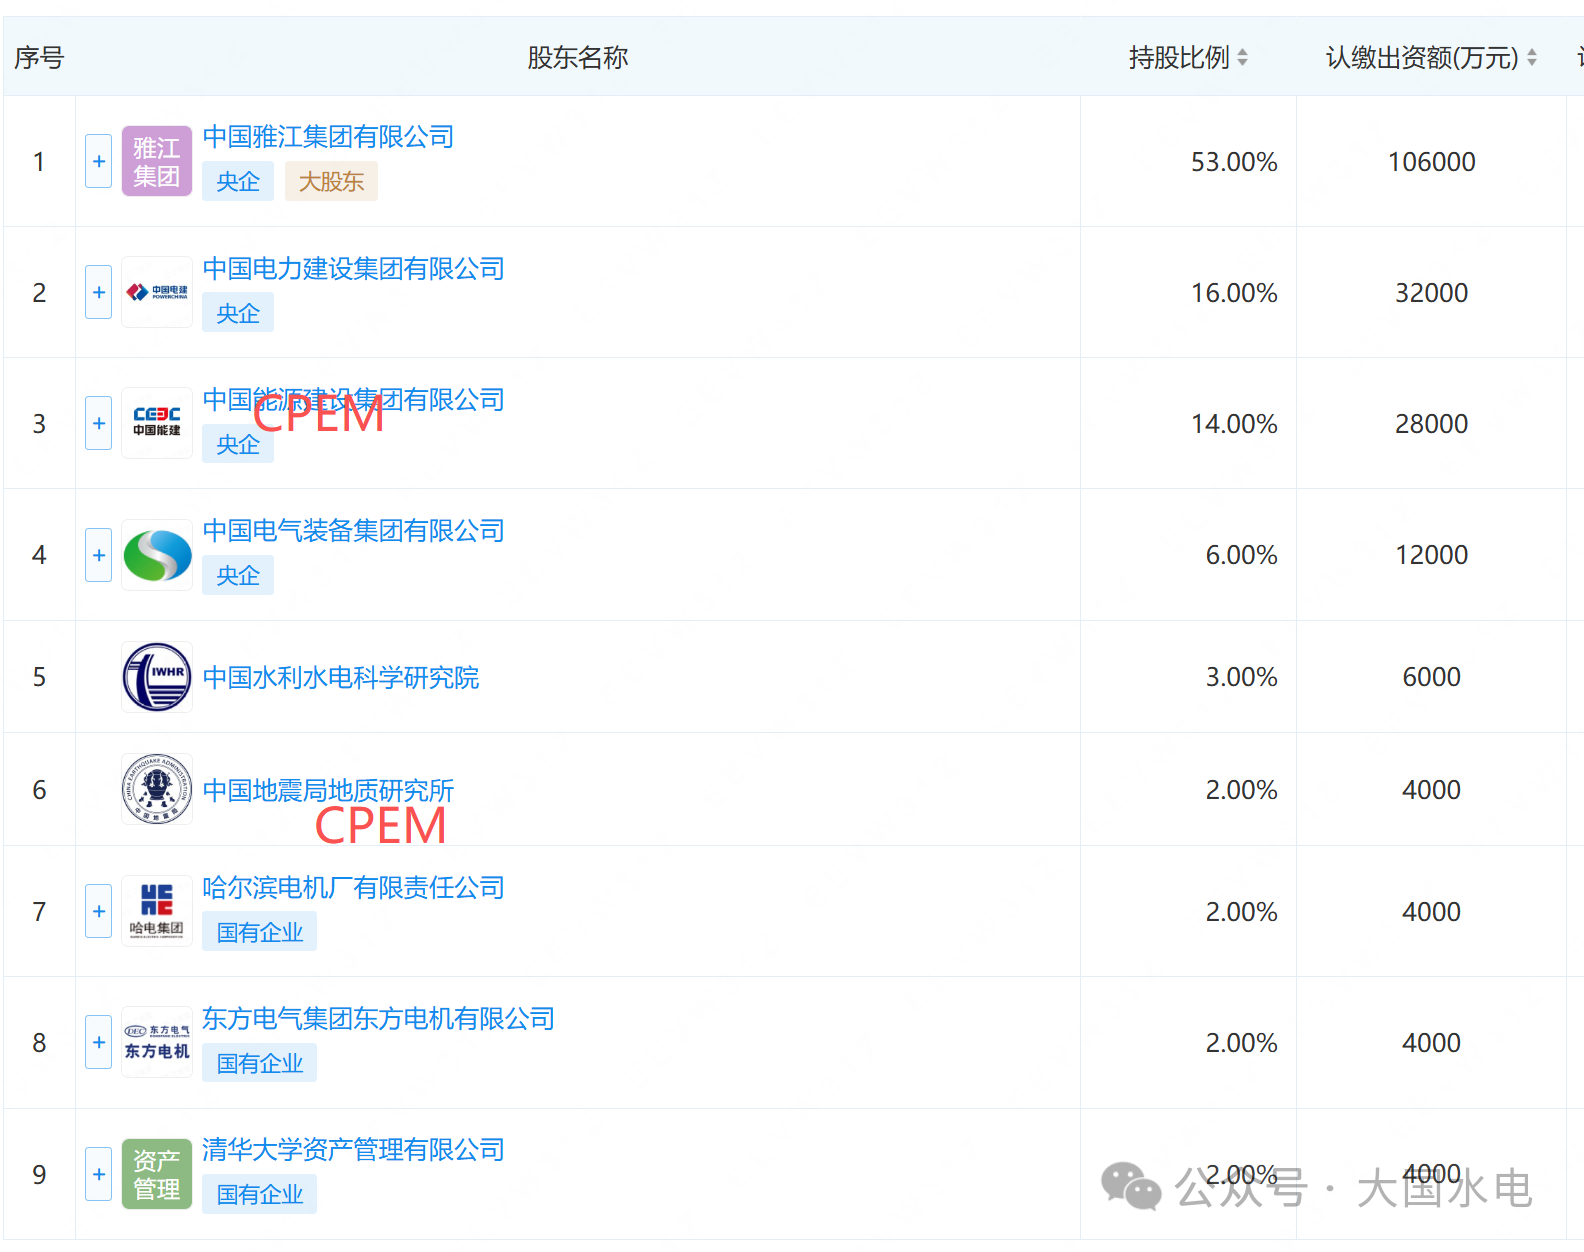Click the IWHR institute logo

[x=156, y=677]
